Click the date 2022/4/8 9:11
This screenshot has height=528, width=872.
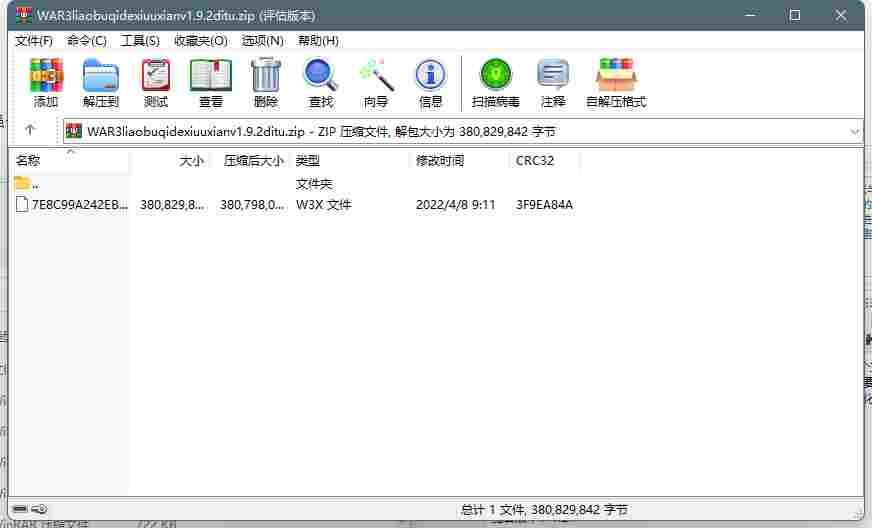[x=455, y=205]
